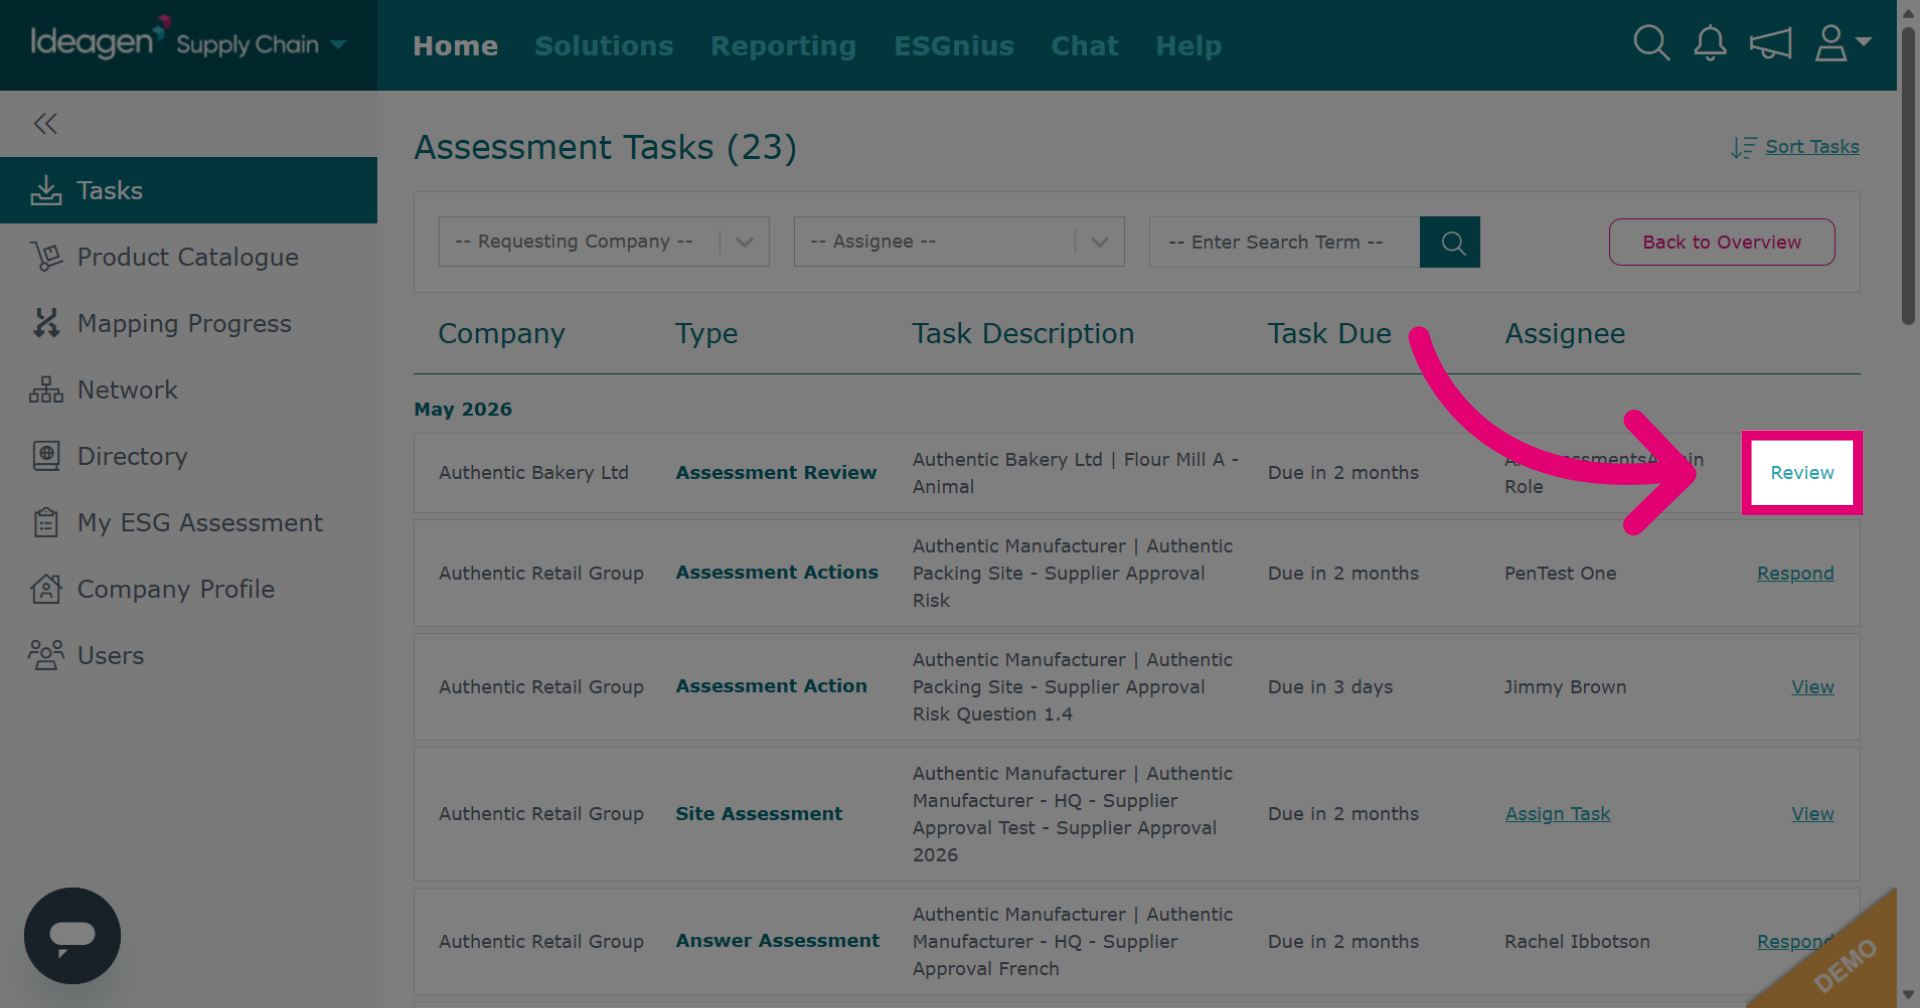Go to Home menu
This screenshot has height=1008, width=1920.
(455, 46)
